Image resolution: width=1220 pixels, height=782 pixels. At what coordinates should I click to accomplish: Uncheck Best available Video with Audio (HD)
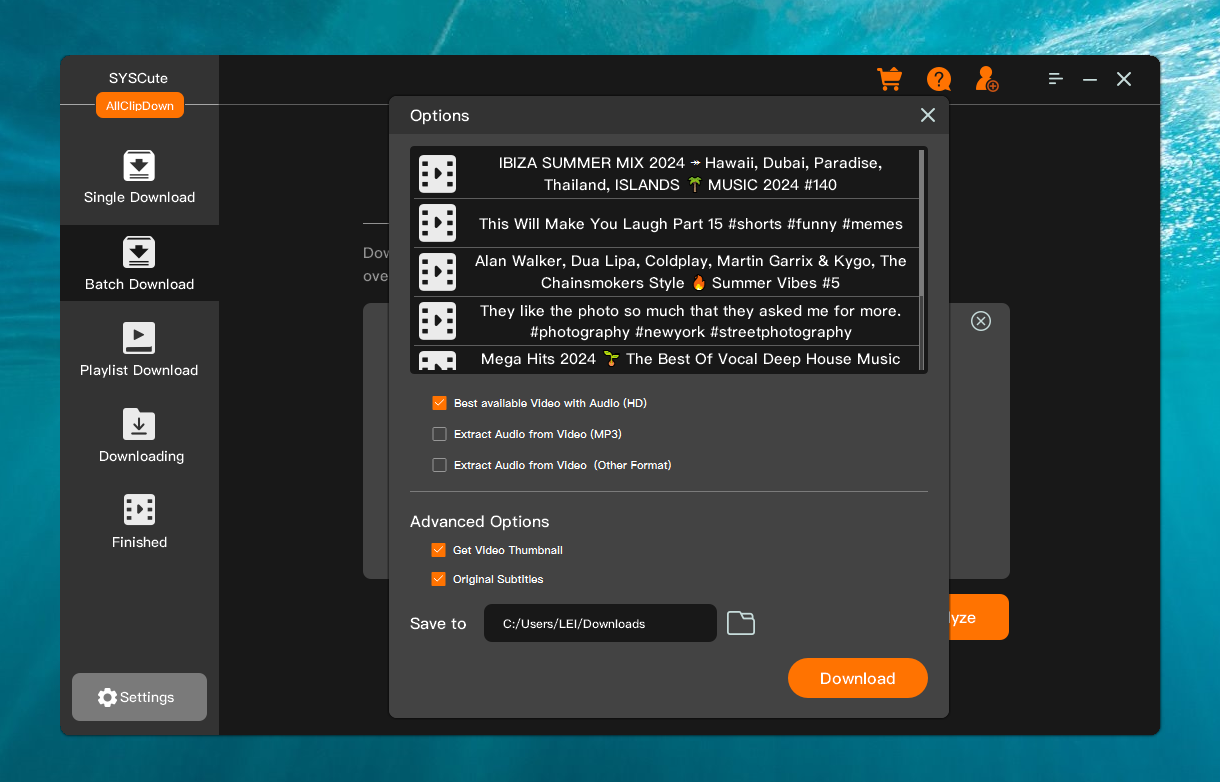click(x=439, y=403)
